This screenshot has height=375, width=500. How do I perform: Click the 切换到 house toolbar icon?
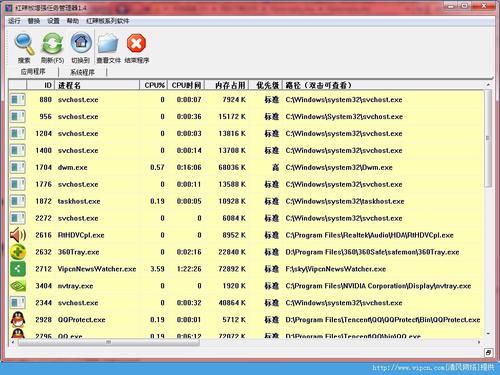click(81, 43)
